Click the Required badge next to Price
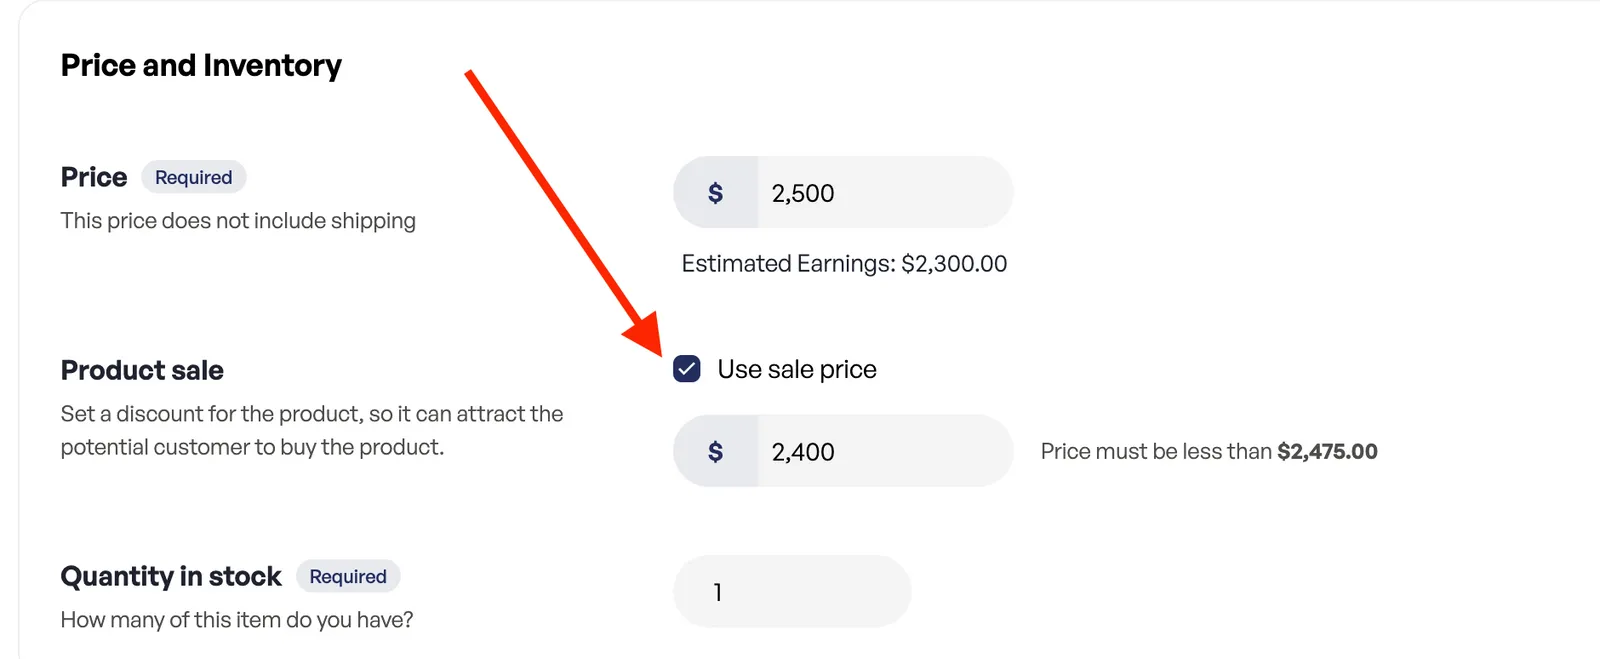Screen dimensions: 1600x659 (x=193, y=177)
